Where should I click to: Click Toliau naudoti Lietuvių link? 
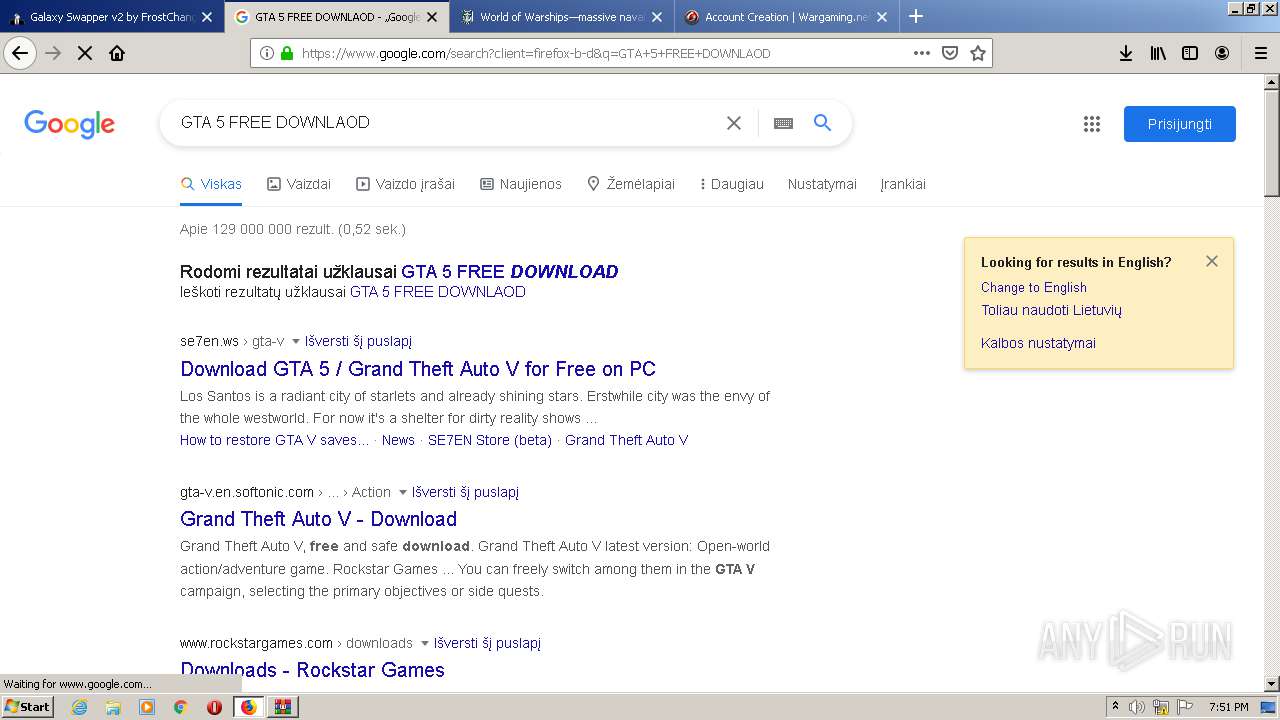[x=1051, y=310]
